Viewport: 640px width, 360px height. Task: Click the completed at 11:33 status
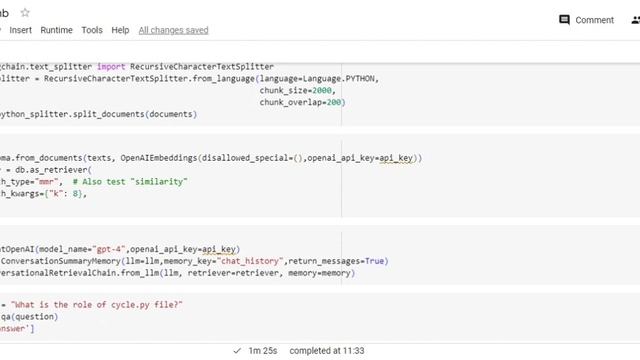pyautogui.click(x=327, y=351)
